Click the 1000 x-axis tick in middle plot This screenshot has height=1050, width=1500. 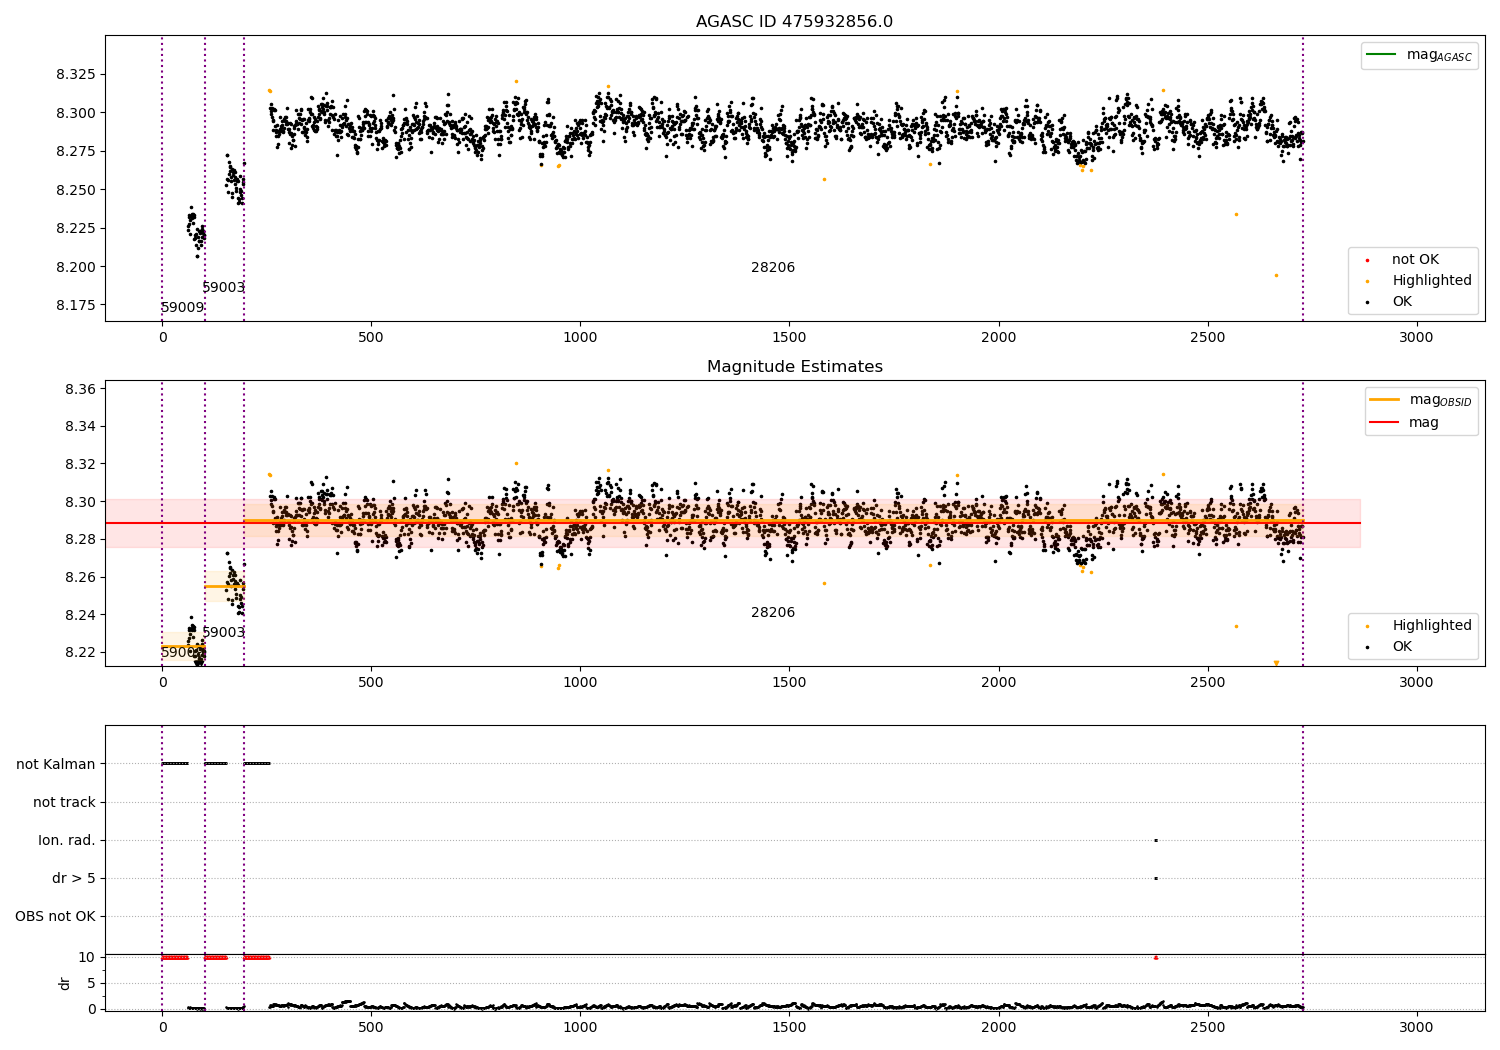point(580,683)
